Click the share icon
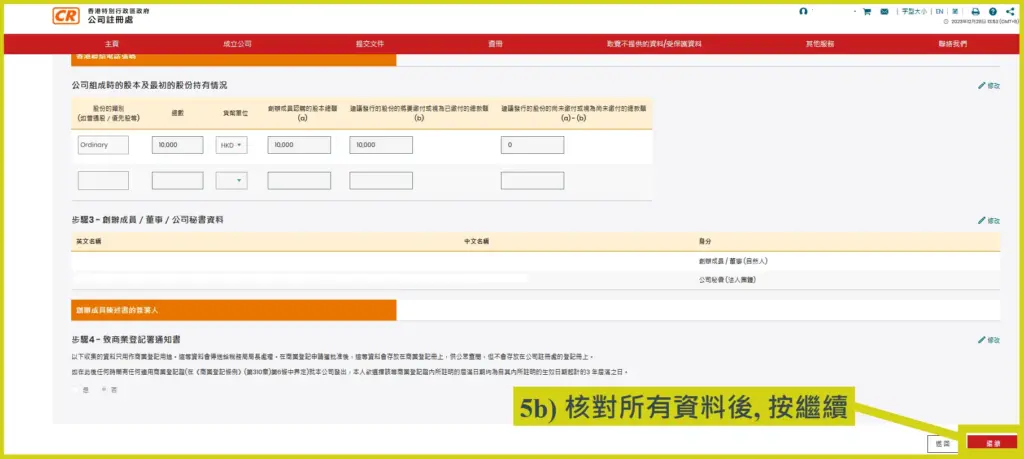This screenshot has height=459, width=1024. click(1010, 12)
